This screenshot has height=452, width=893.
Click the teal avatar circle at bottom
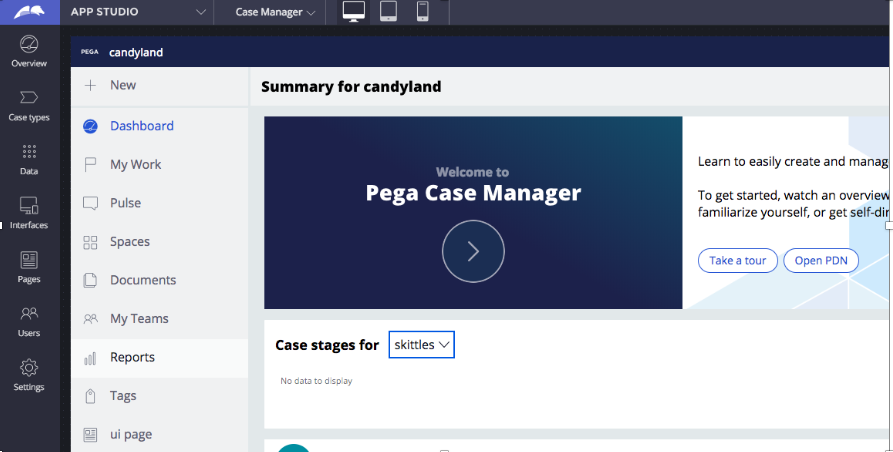point(294,448)
